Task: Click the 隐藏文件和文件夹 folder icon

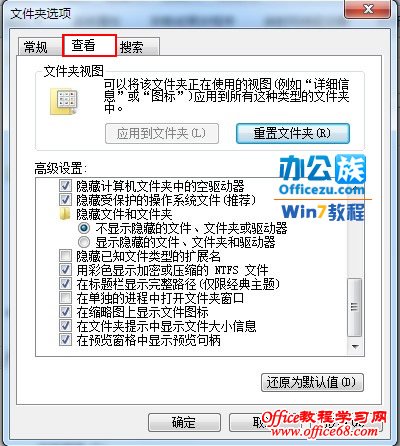Action: 65,214
